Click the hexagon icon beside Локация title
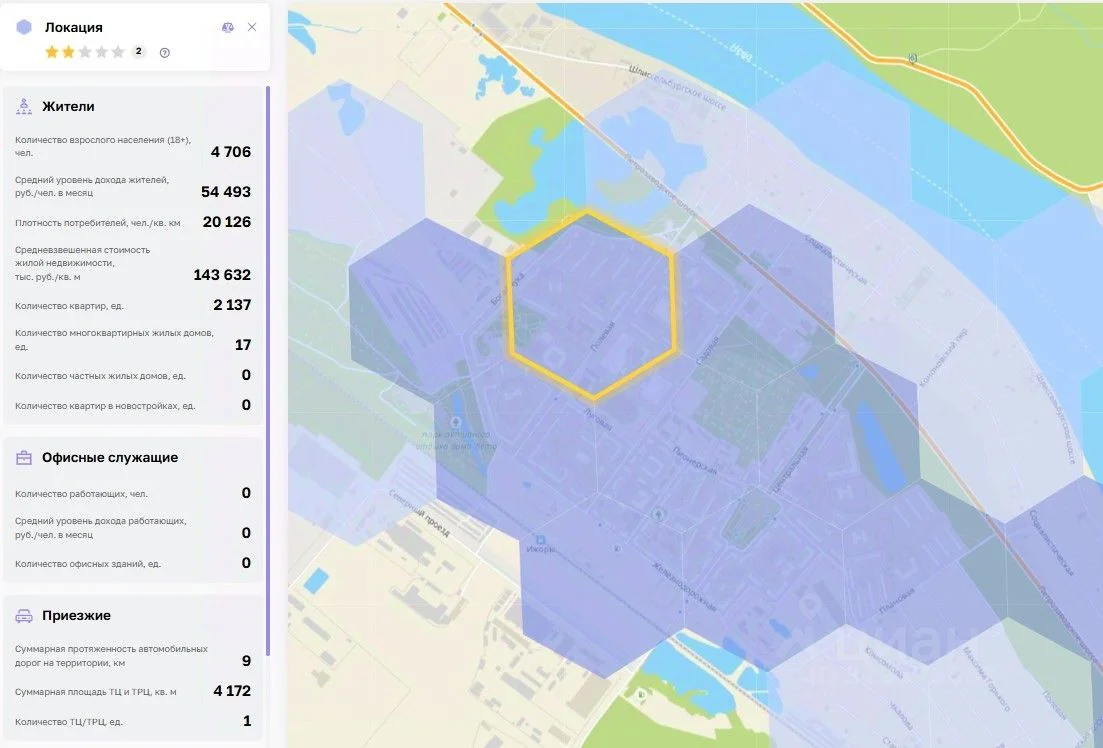Screen dimensions: 1103x748 [24, 27]
